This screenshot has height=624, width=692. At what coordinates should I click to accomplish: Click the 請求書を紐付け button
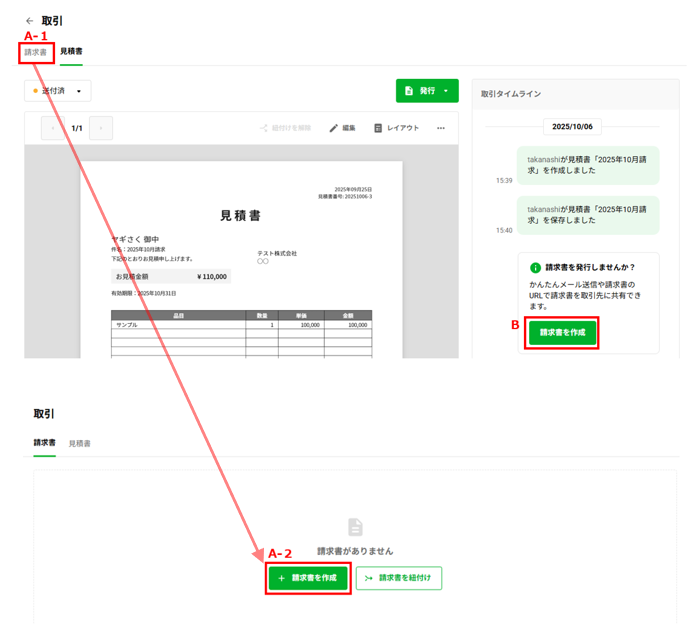[399, 578]
